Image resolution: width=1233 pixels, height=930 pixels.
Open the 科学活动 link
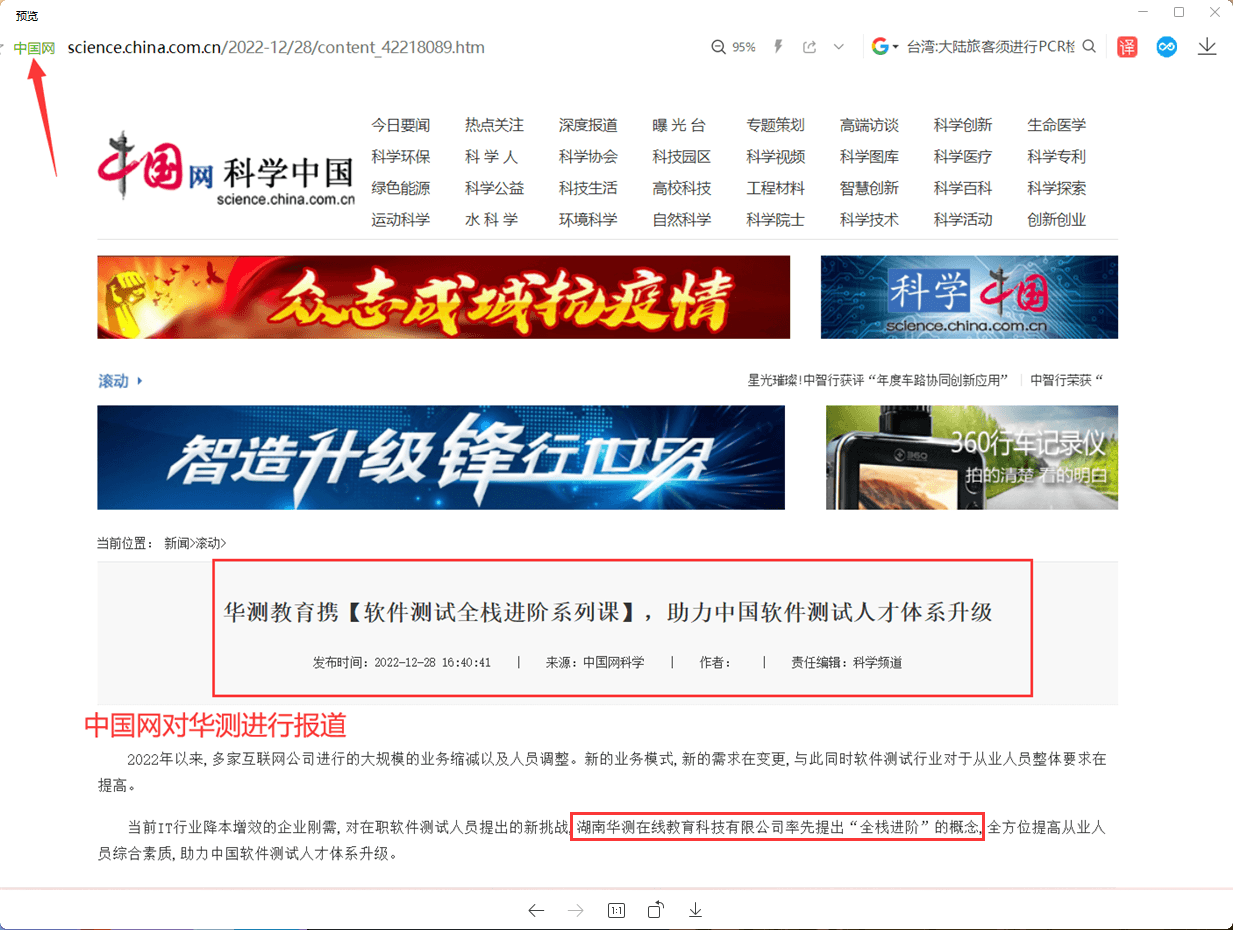point(963,220)
